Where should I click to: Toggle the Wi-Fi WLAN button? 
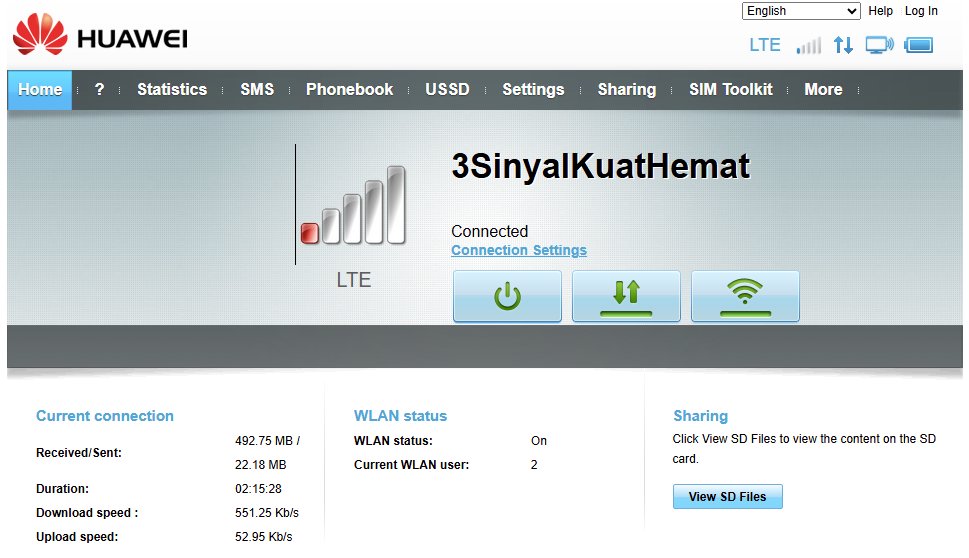pyautogui.click(x=745, y=296)
